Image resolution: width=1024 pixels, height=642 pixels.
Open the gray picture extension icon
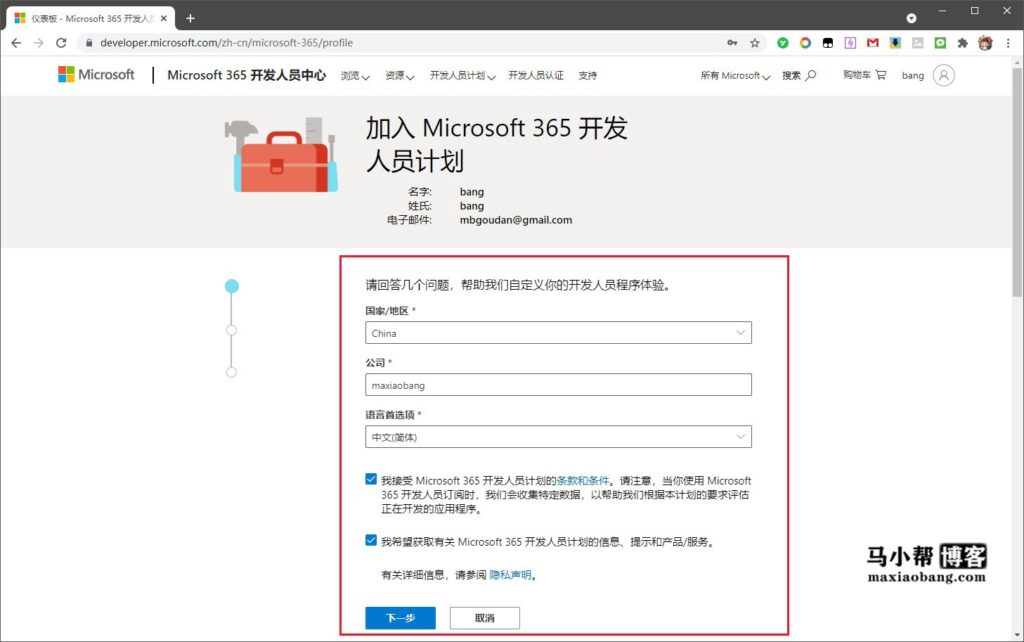point(918,42)
